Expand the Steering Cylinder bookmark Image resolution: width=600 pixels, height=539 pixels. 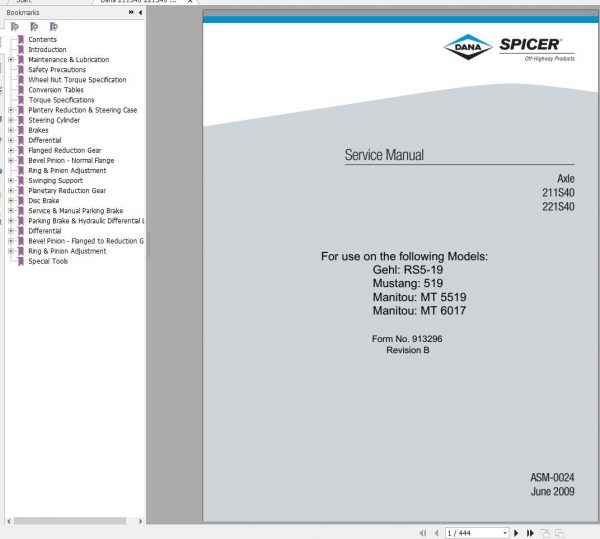coord(11,120)
